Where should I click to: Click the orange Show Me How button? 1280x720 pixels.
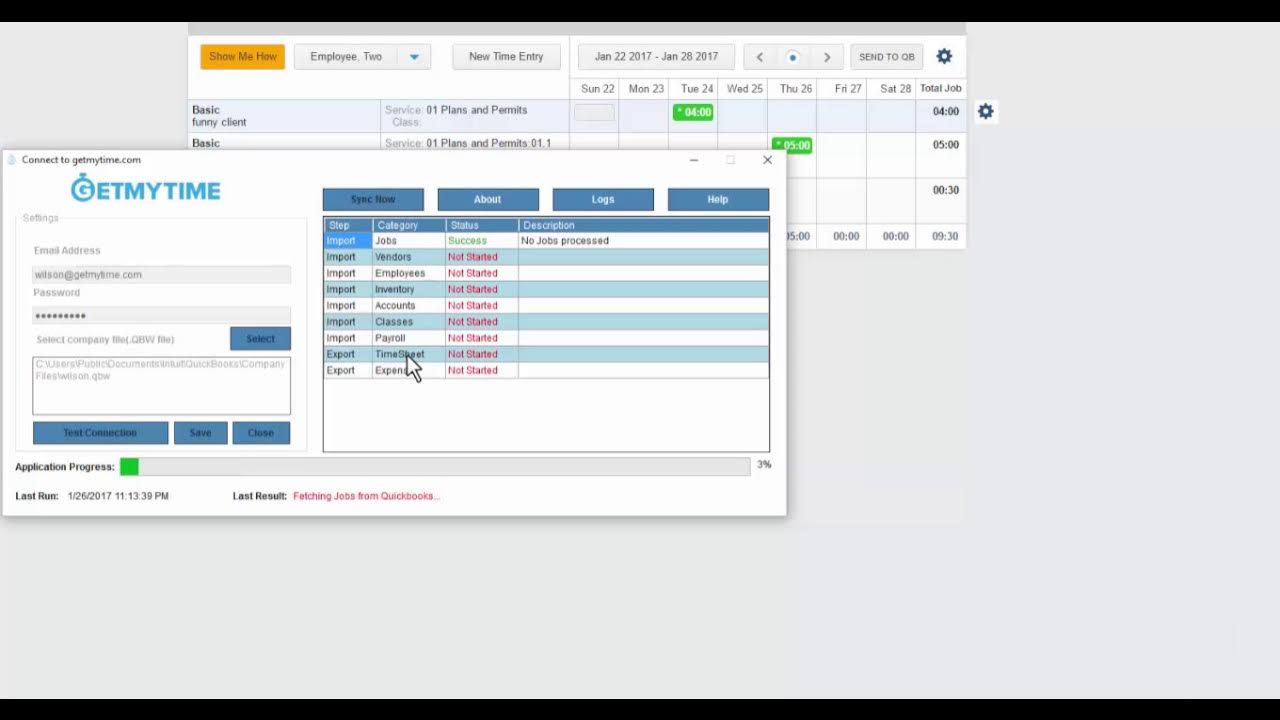[243, 57]
